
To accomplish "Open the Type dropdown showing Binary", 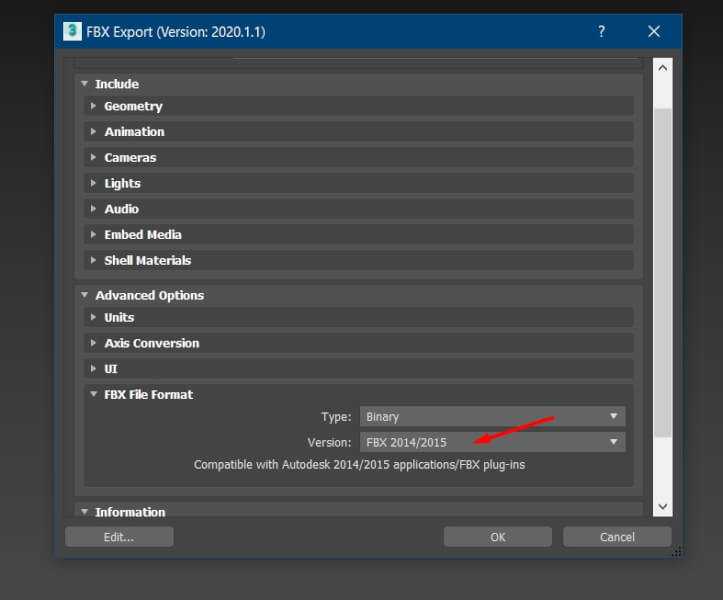I will (x=492, y=416).
